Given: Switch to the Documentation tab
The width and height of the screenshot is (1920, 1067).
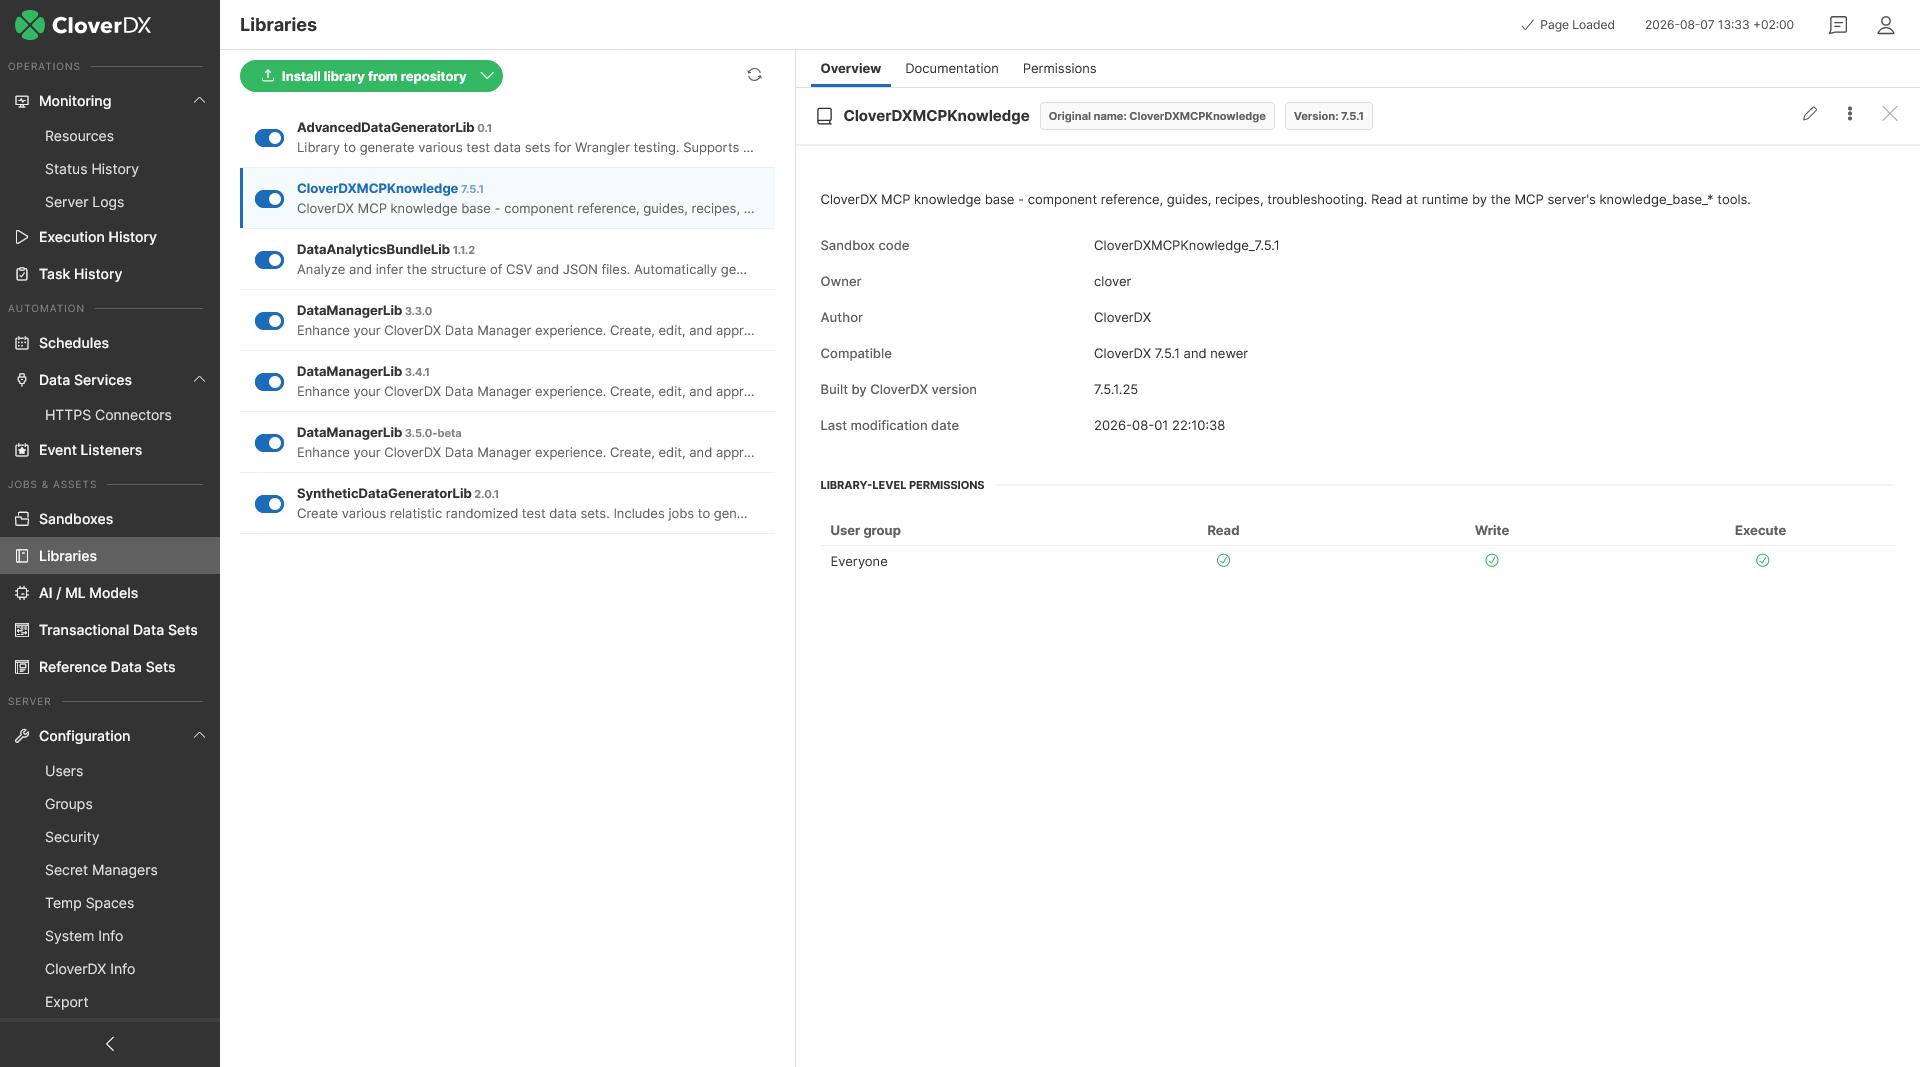Looking at the screenshot, I should (952, 69).
